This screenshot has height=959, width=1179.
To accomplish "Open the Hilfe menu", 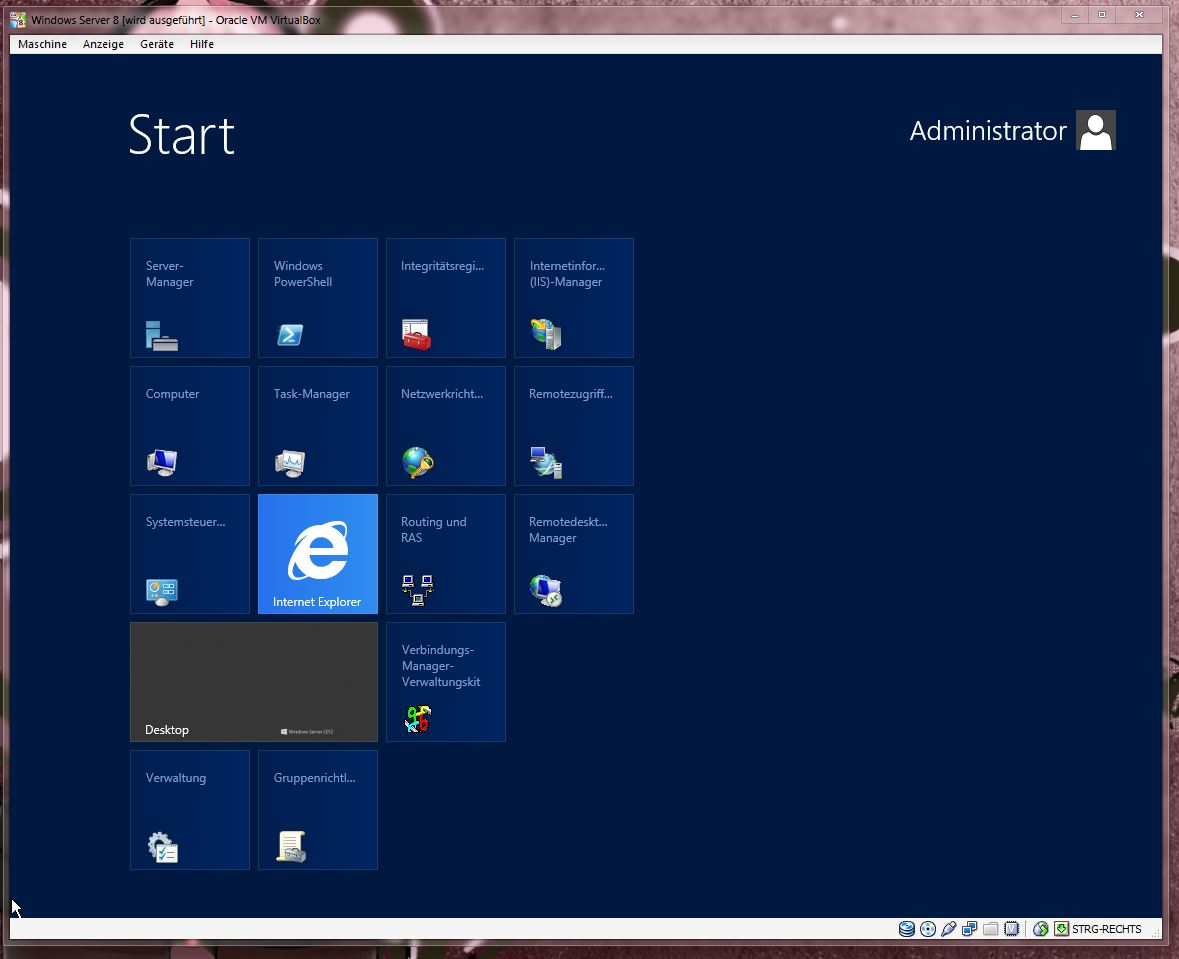I will coord(202,44).
